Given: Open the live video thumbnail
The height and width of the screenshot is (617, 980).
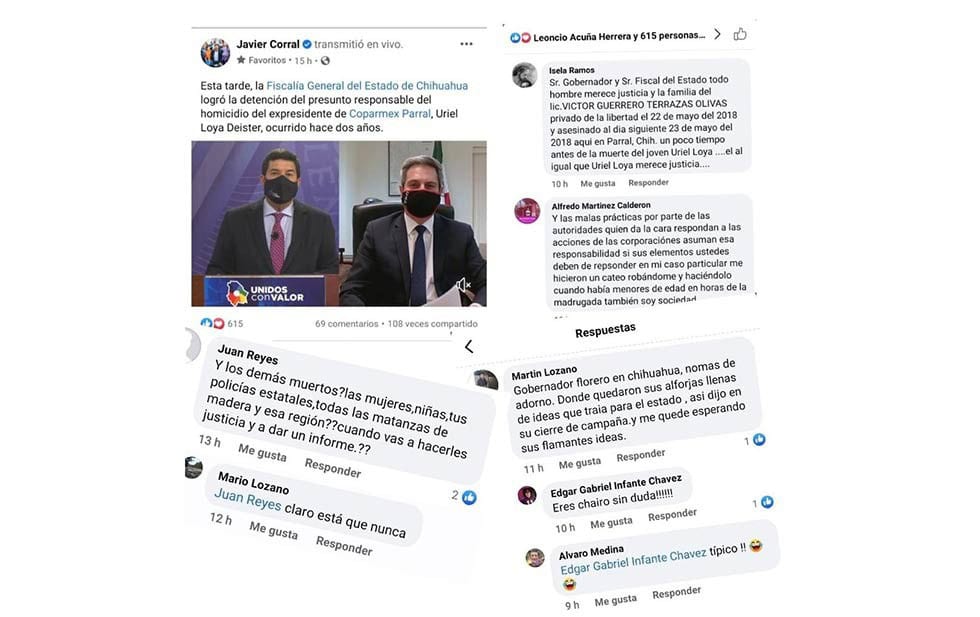Looking at the screenshot, I should pyautogui.click(x=339, y=223).
